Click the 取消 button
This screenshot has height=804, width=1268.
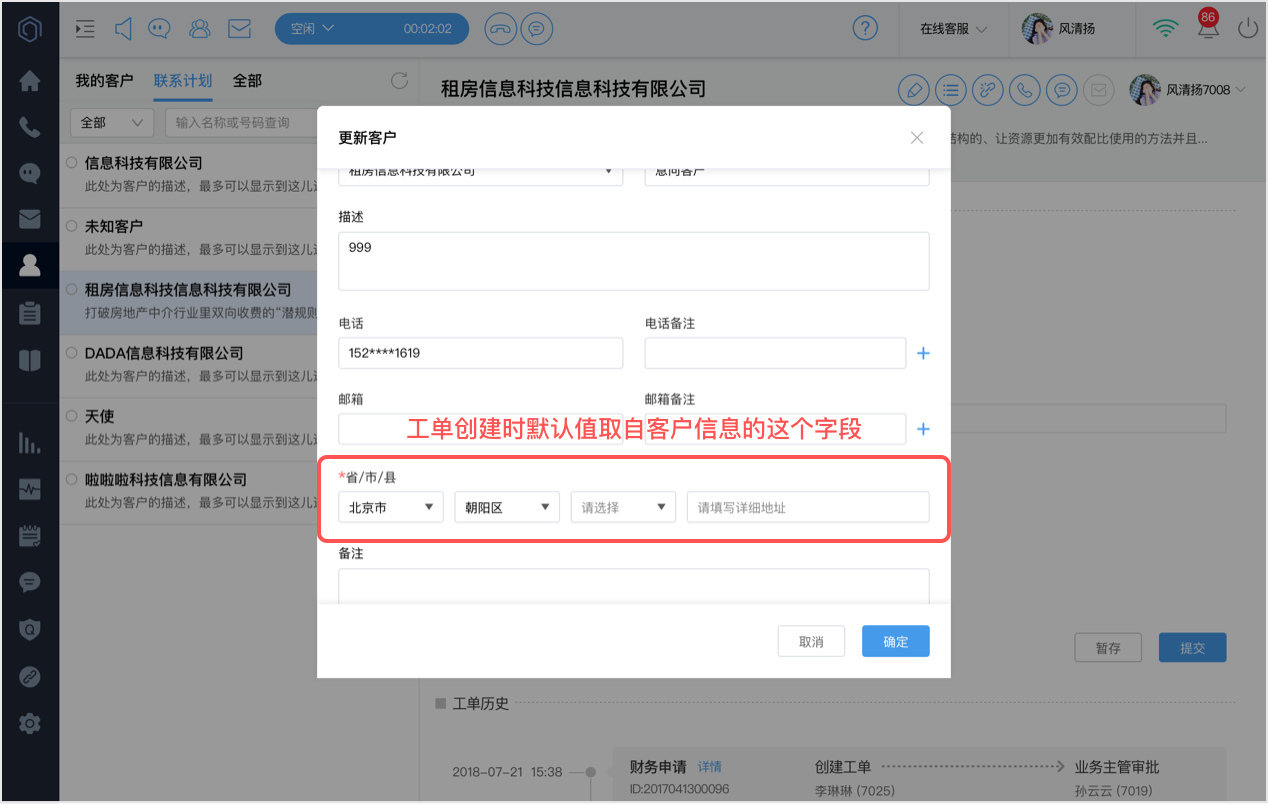coord(811,641)
